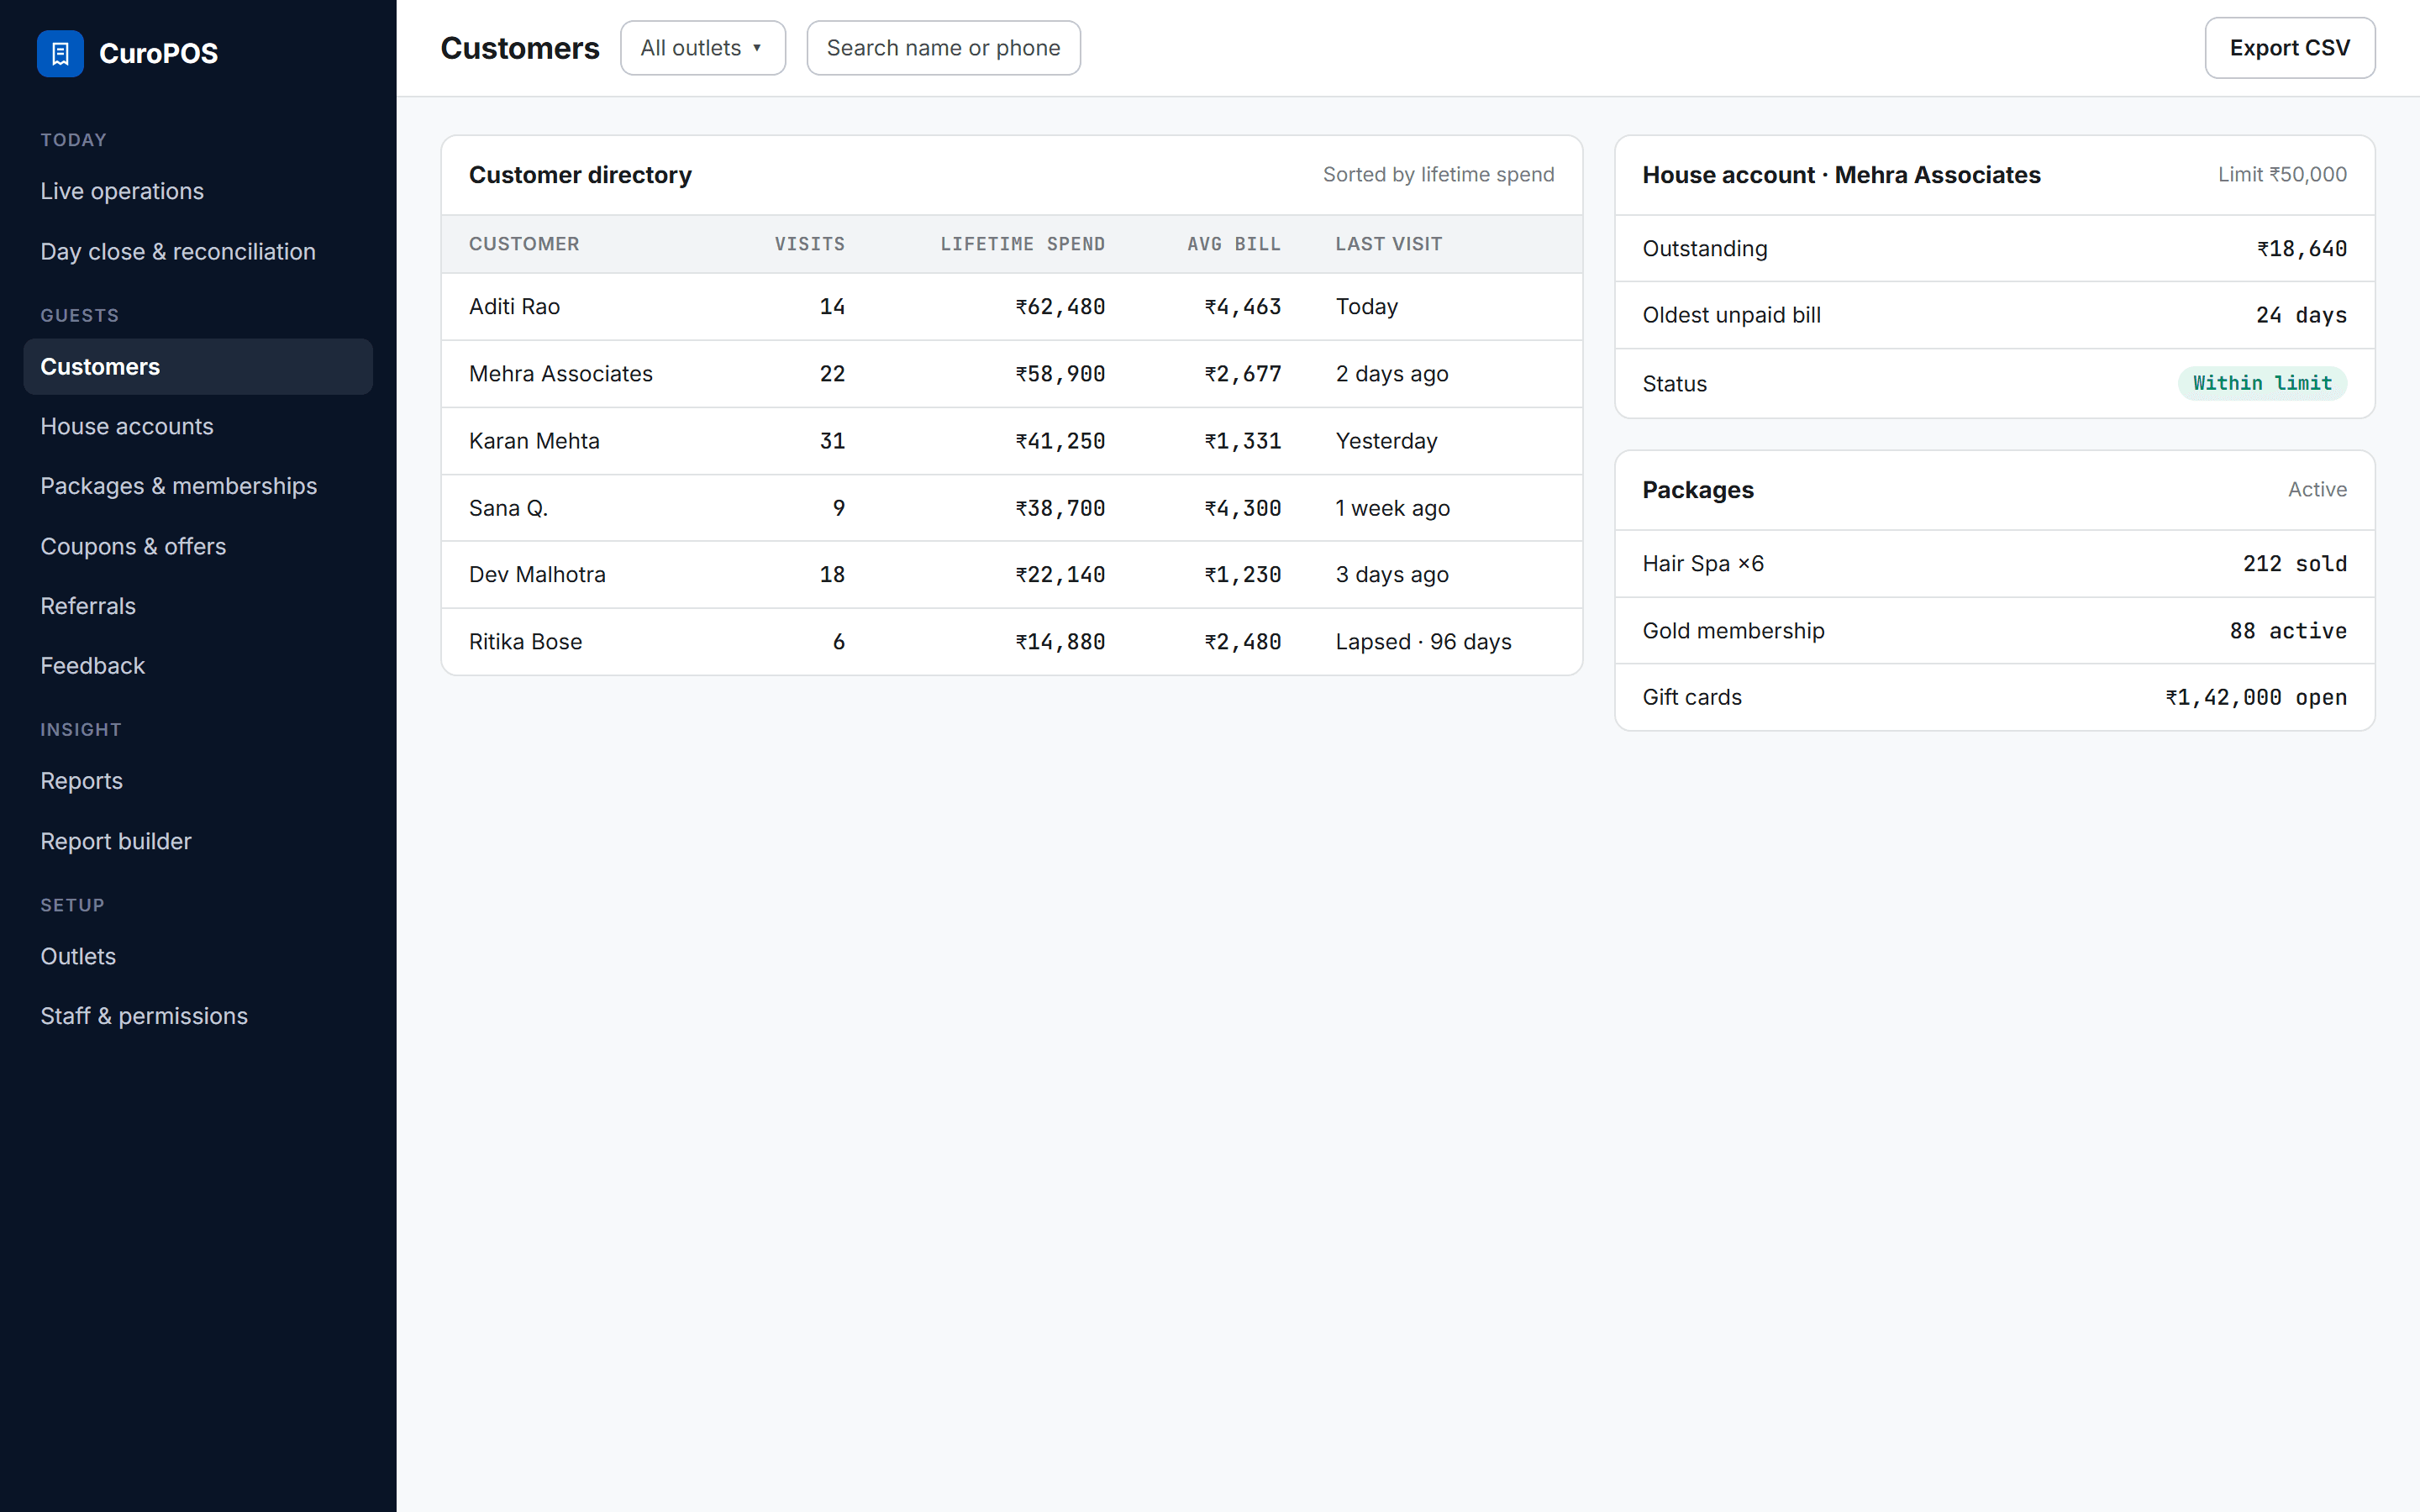Go to Referrals section
This screenshot has height=1512, width=2420.
(x=198, y=606)
